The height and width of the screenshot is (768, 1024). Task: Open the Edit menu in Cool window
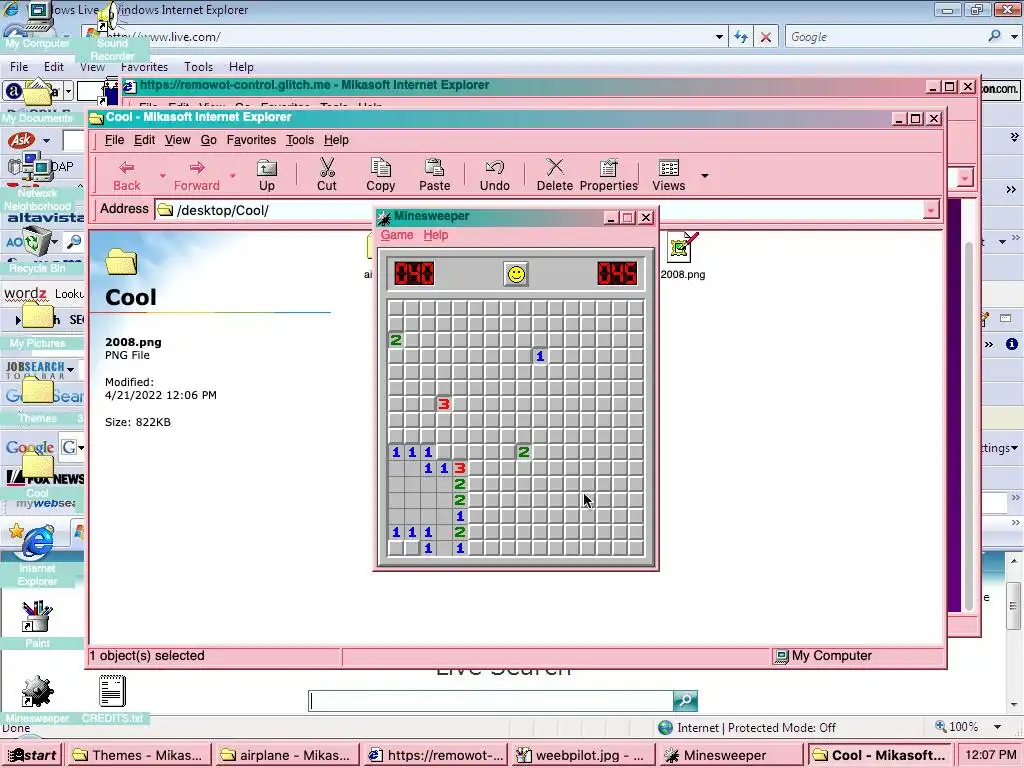point(144,140)
